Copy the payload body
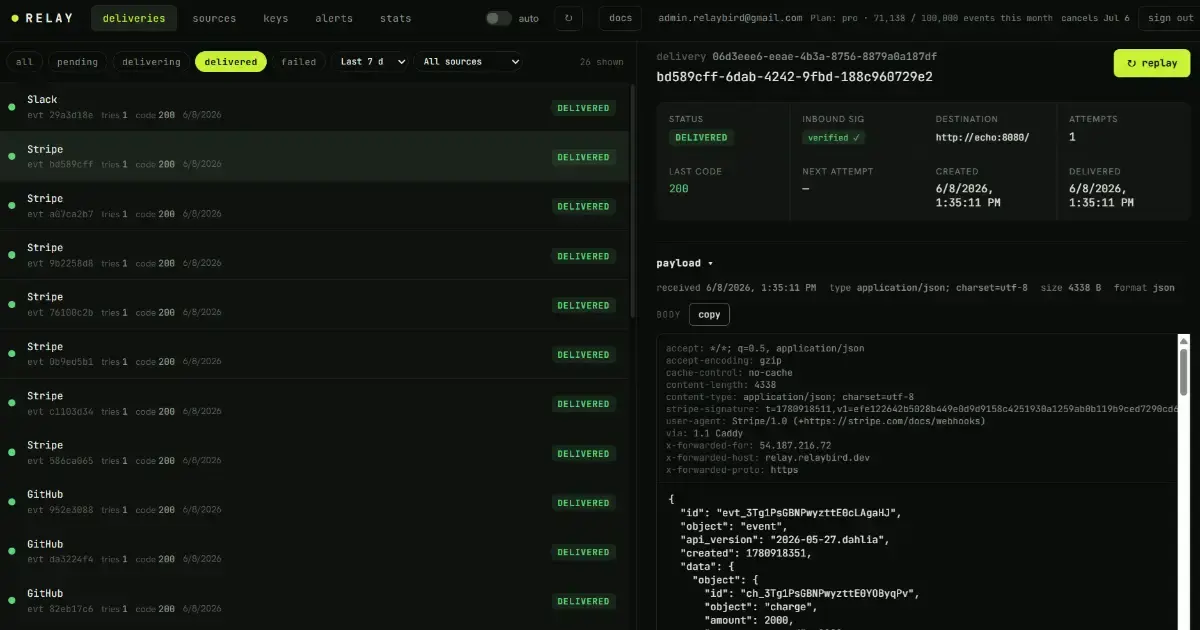This screenshot has height=630, width=1200. pyautogui.click(x=709, y=314)
